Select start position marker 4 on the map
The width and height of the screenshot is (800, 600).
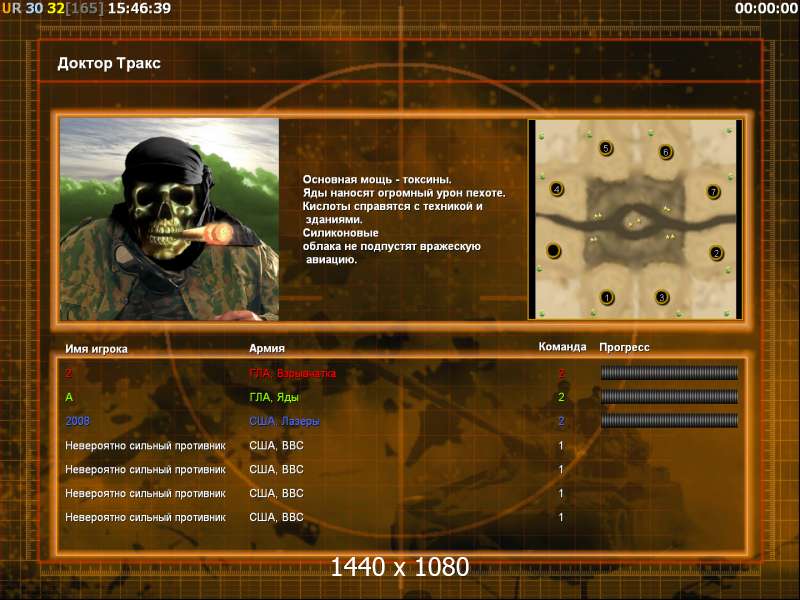[557, 189]
